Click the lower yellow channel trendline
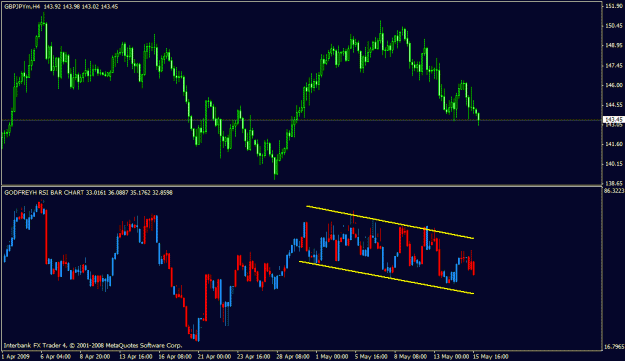Screen dimensions: 625x361 (x=386, y=278)
